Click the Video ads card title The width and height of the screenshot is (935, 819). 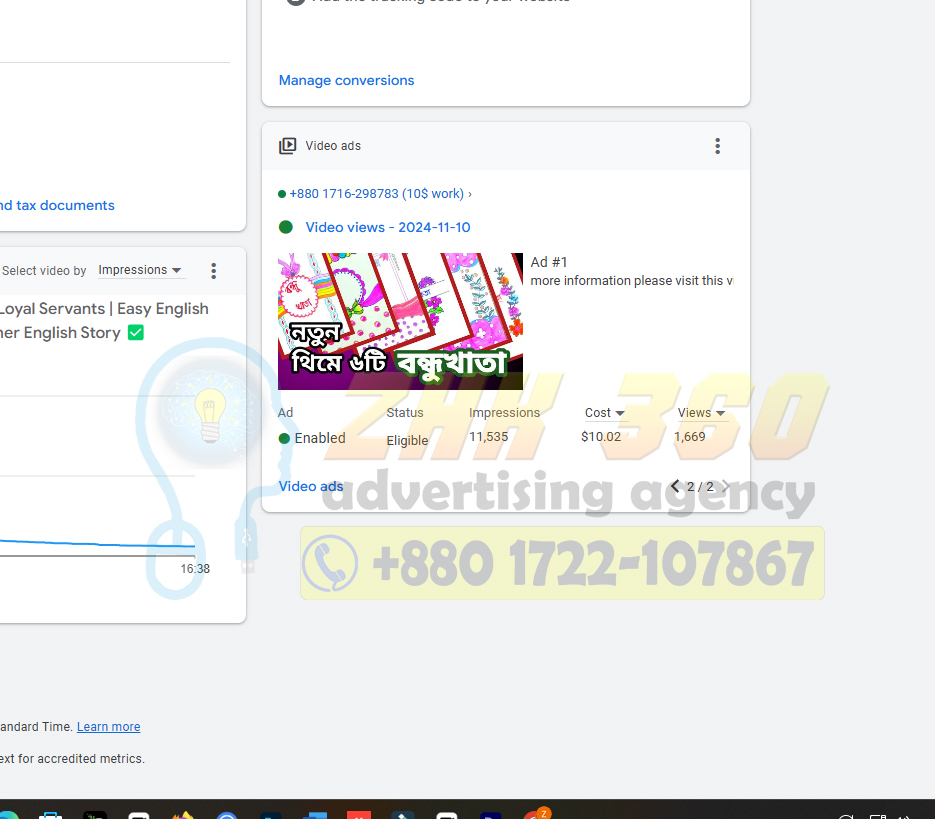click(333, 146)
